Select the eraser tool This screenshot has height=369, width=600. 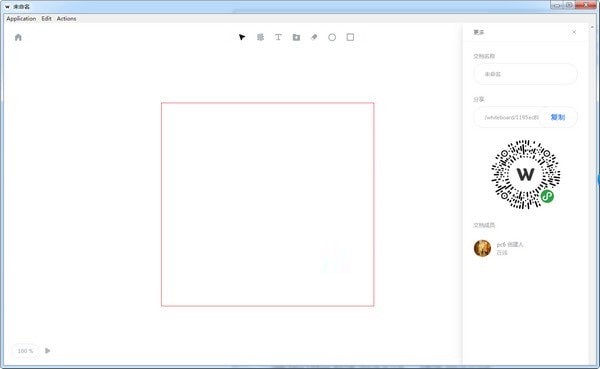[x=314, y=37]
